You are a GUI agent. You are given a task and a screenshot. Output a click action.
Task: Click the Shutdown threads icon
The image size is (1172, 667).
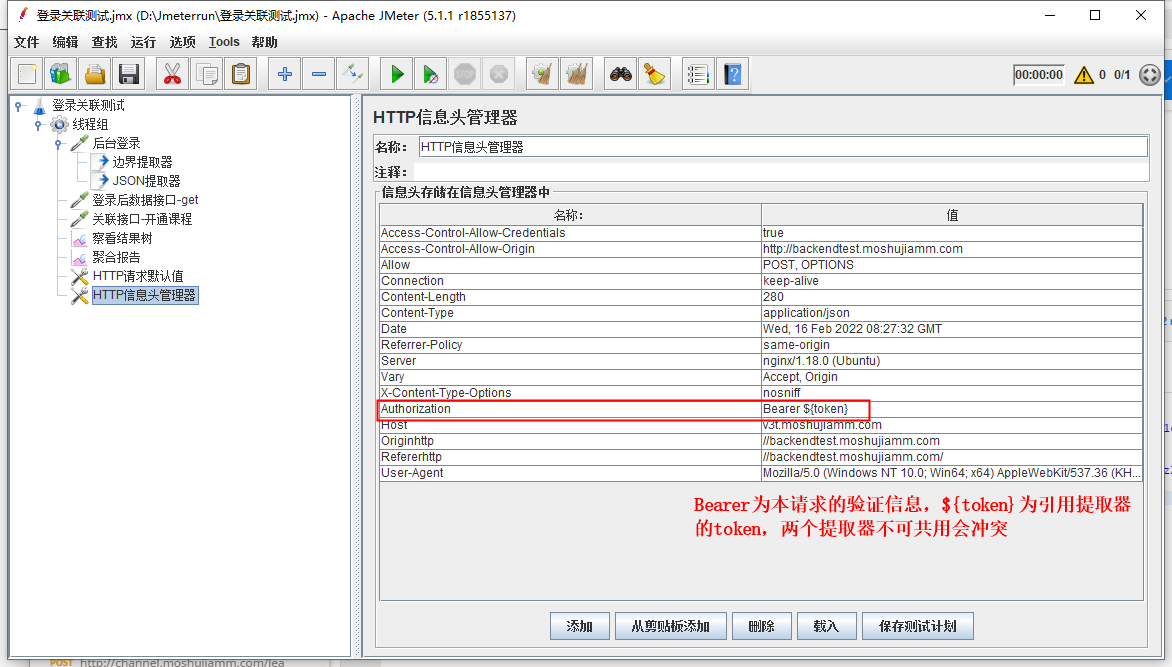click(x=499, y=74)
